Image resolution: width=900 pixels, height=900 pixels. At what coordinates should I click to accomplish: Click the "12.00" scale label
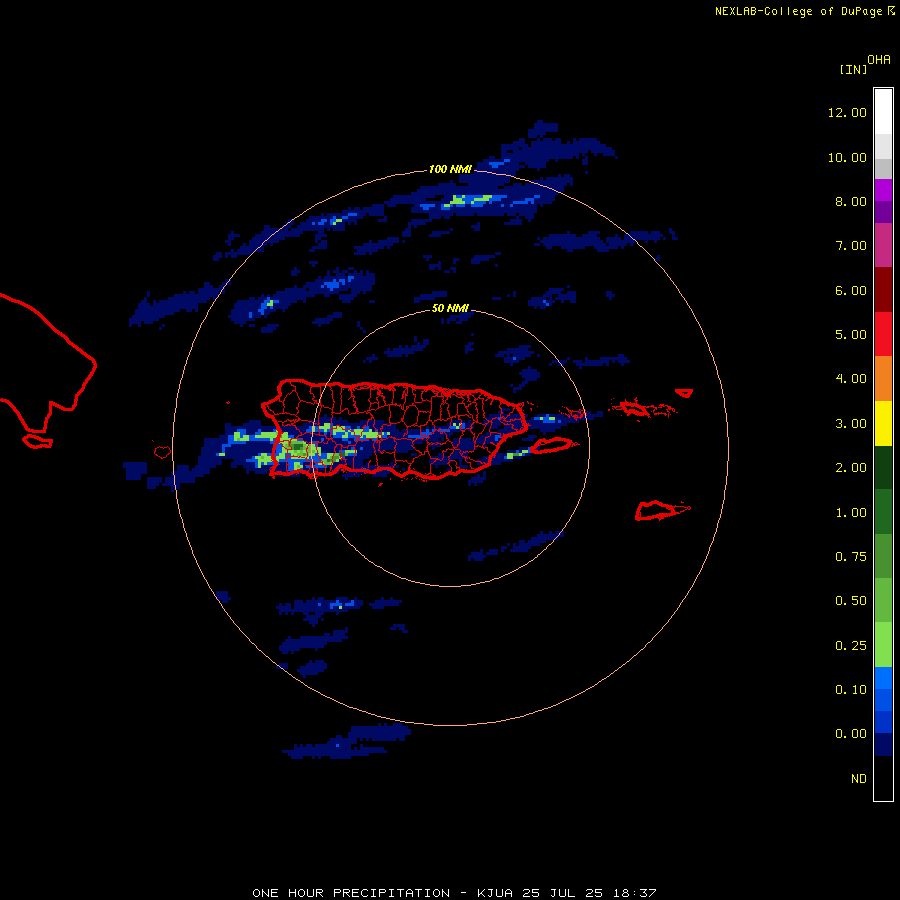847,112
